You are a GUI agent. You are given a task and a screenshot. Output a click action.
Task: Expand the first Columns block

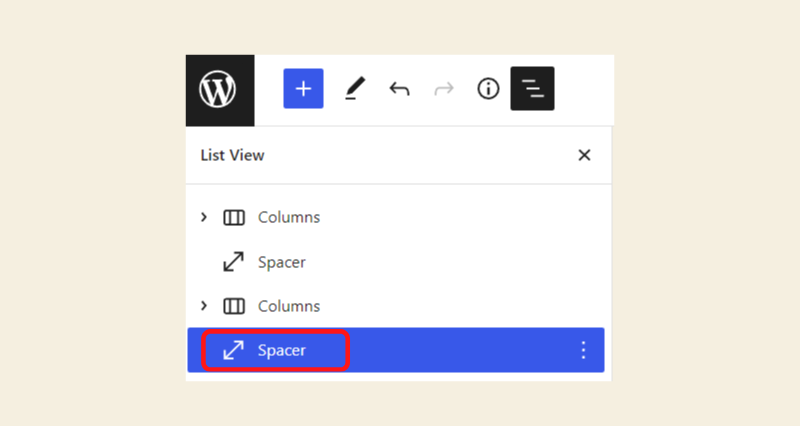tap(204, 217)
